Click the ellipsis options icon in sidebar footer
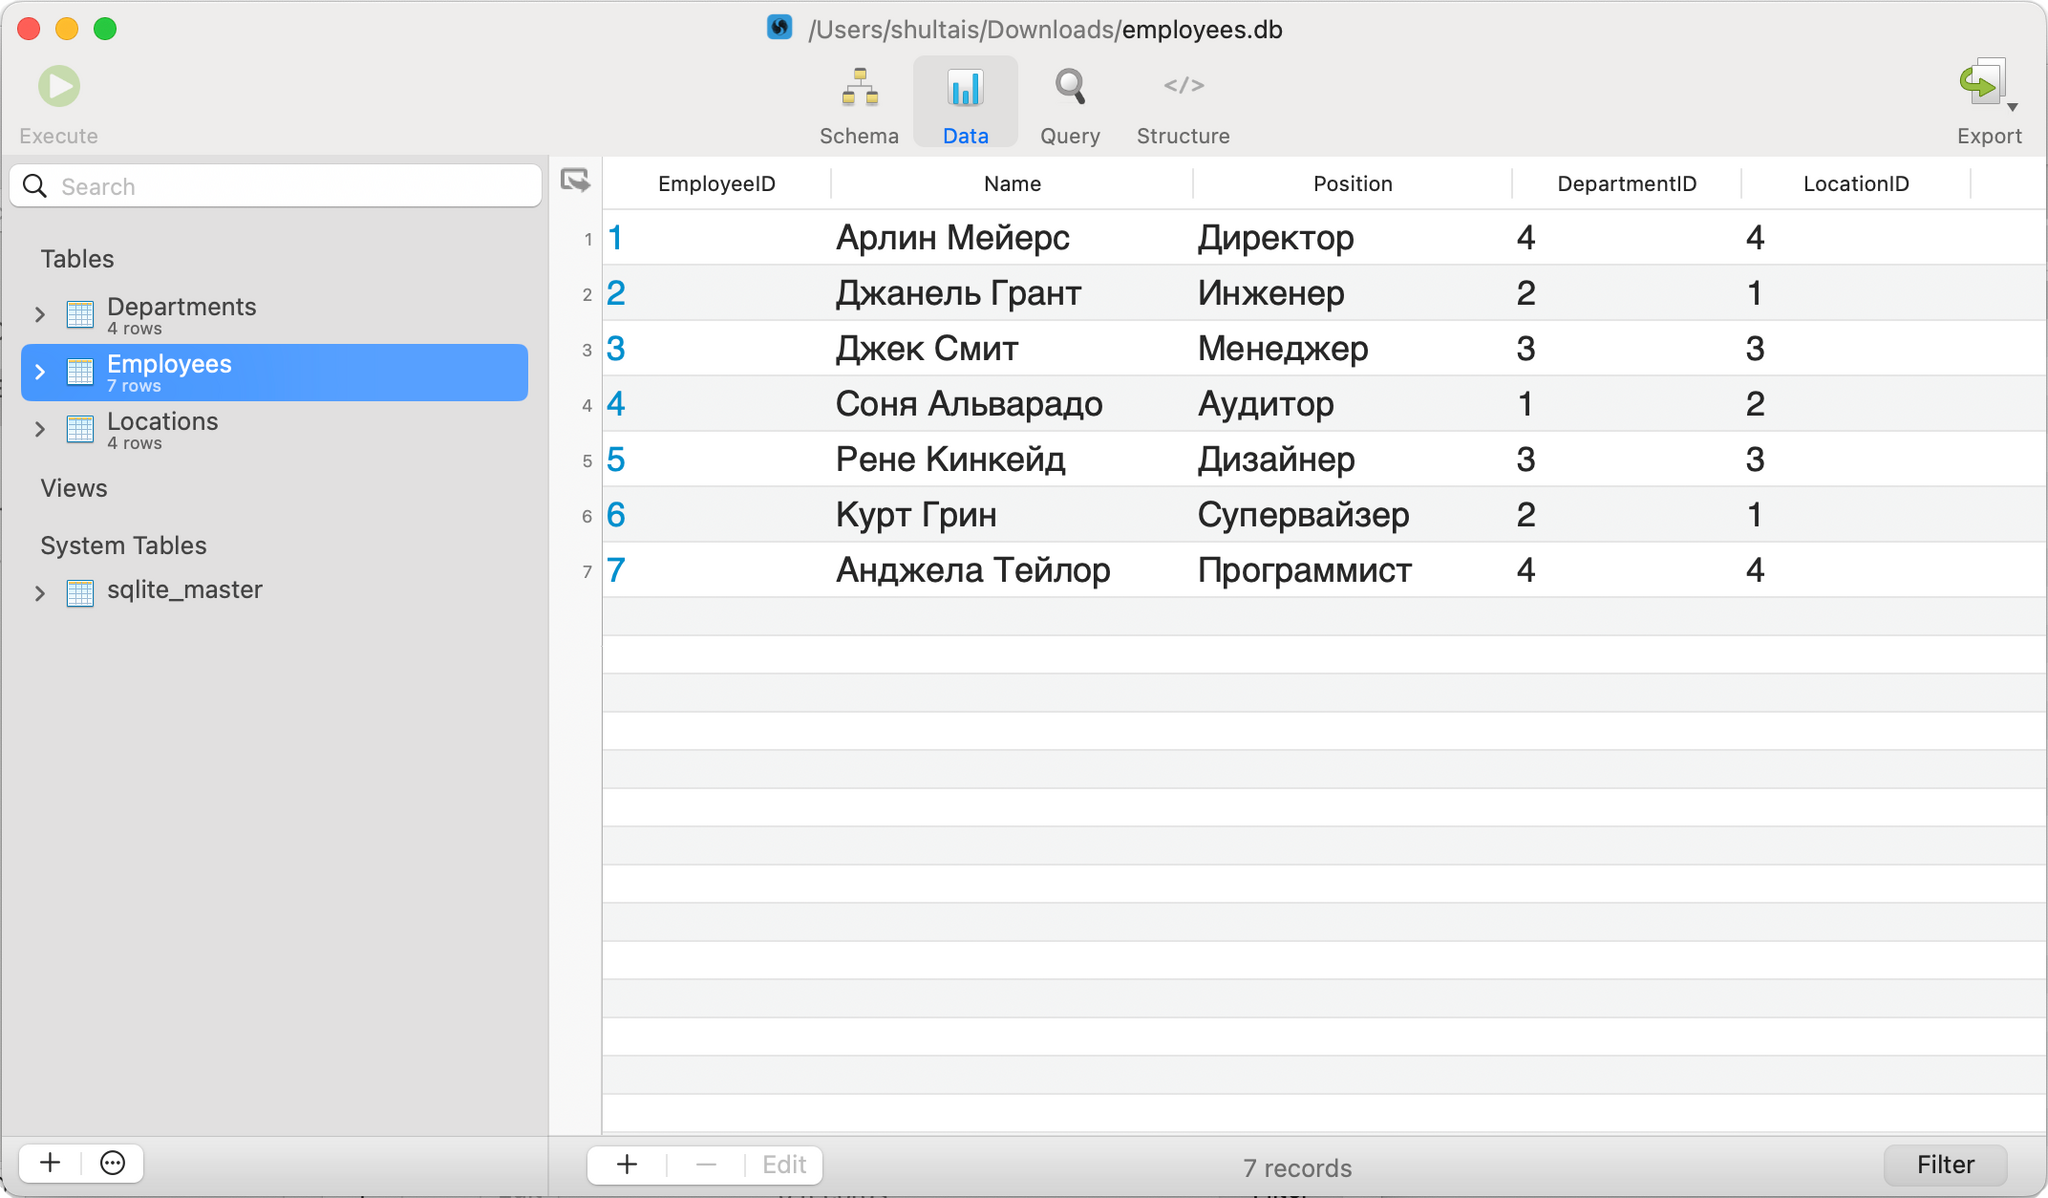The image size is (2048, 1198). pyautogui.click(x=113, y=1163)
